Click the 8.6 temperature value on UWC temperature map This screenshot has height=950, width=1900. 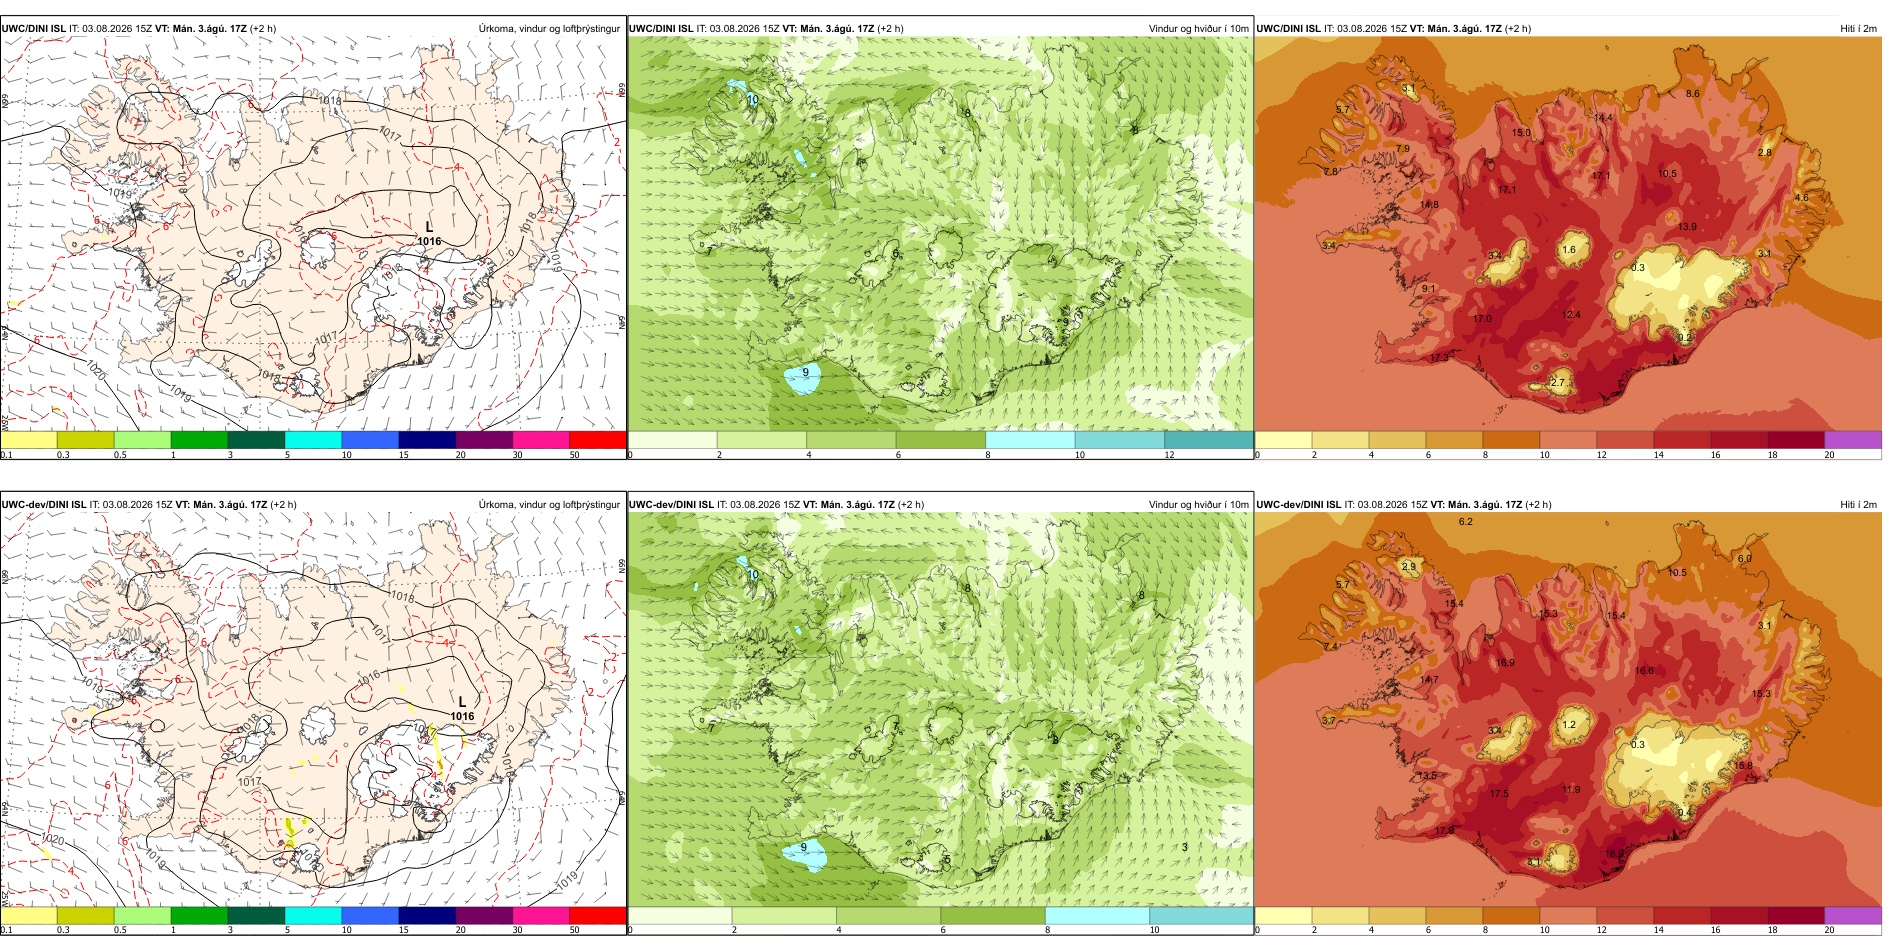tap(1692, 94)
